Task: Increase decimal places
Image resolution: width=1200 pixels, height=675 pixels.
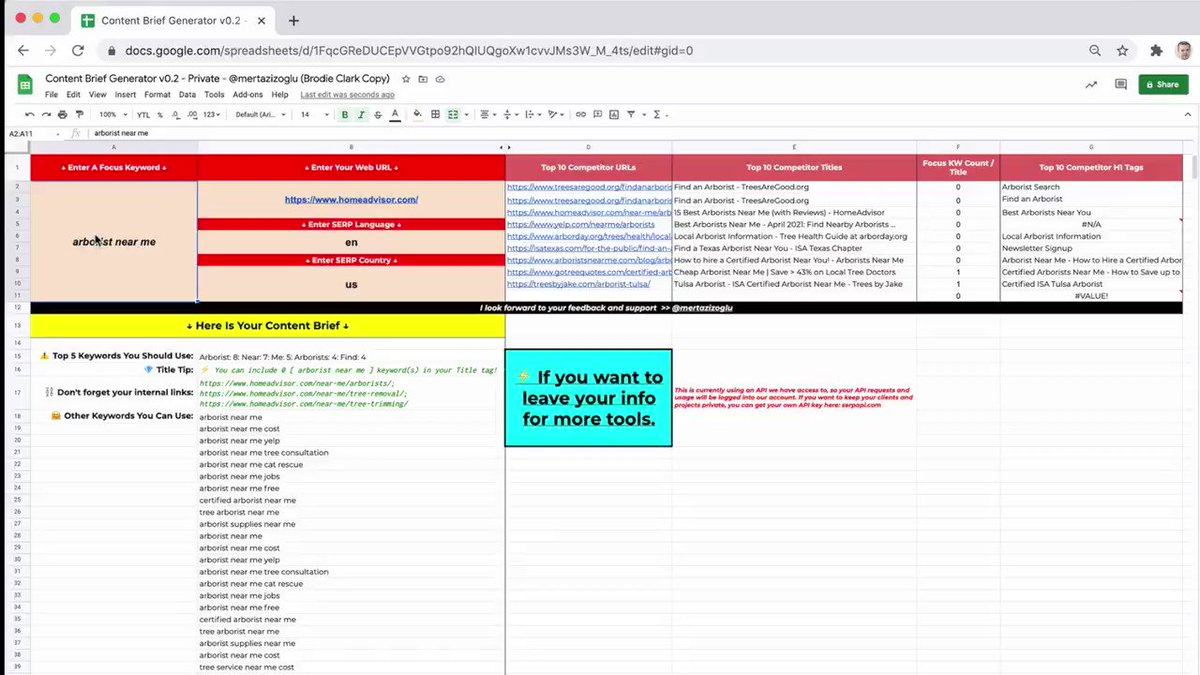Action: pyautogui.click(x=191, y=115)
